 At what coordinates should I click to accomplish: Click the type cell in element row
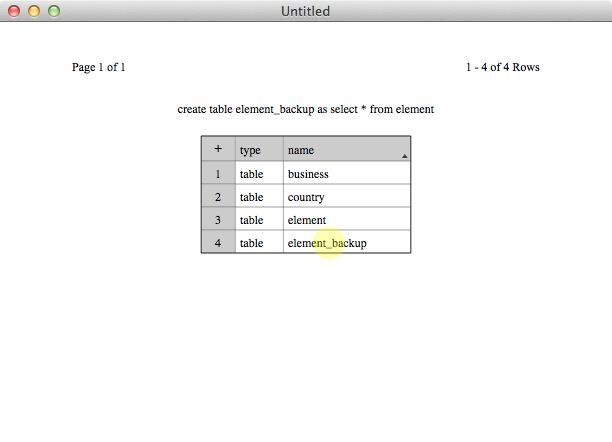(260, 219)
